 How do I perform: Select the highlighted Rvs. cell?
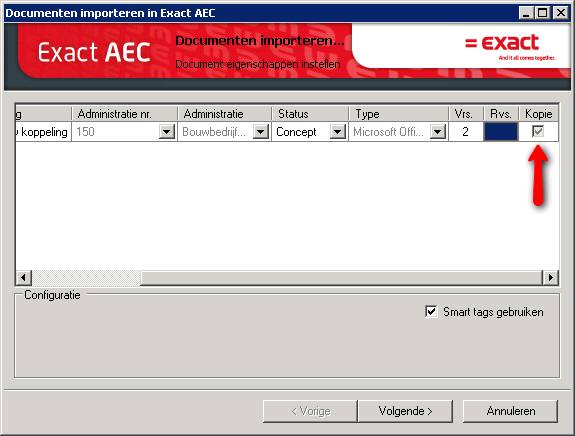coord(501,132)
